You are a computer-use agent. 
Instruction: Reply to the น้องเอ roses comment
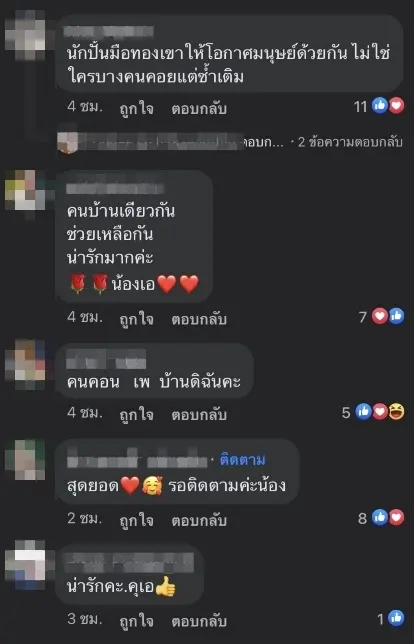(199, 318)
